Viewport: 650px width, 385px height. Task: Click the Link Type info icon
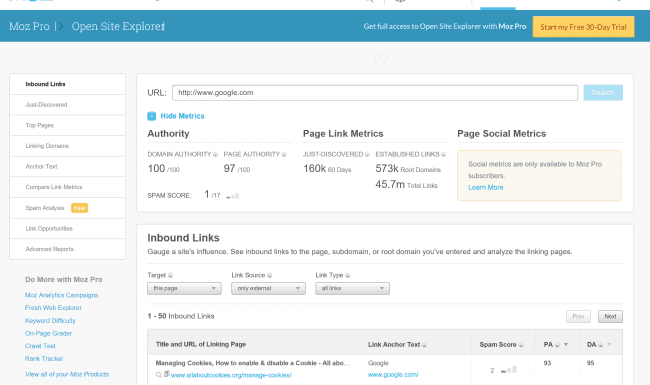coord(347,275)
